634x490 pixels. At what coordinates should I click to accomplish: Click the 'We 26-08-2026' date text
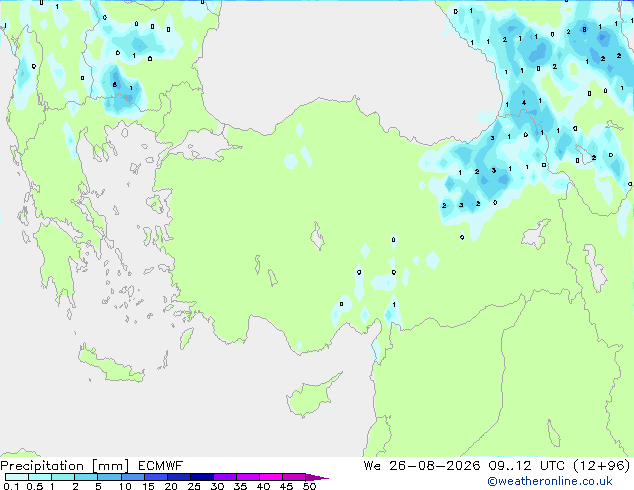click(422, 466)
